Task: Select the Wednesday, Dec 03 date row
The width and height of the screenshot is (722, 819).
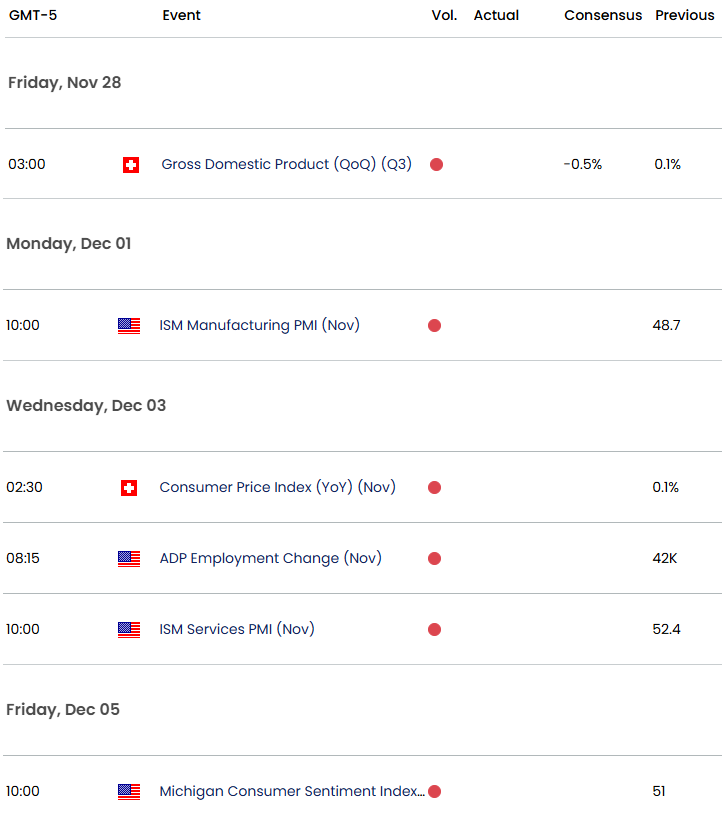Action: [86, 405]
